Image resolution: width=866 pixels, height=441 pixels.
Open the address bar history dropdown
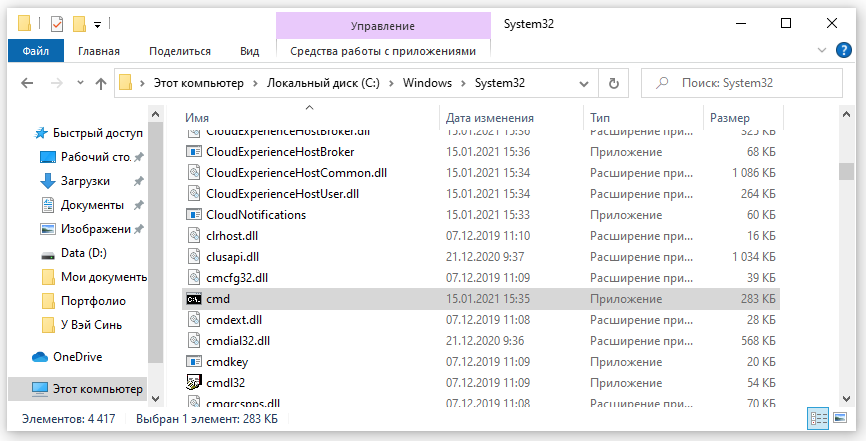pos(585,84)
